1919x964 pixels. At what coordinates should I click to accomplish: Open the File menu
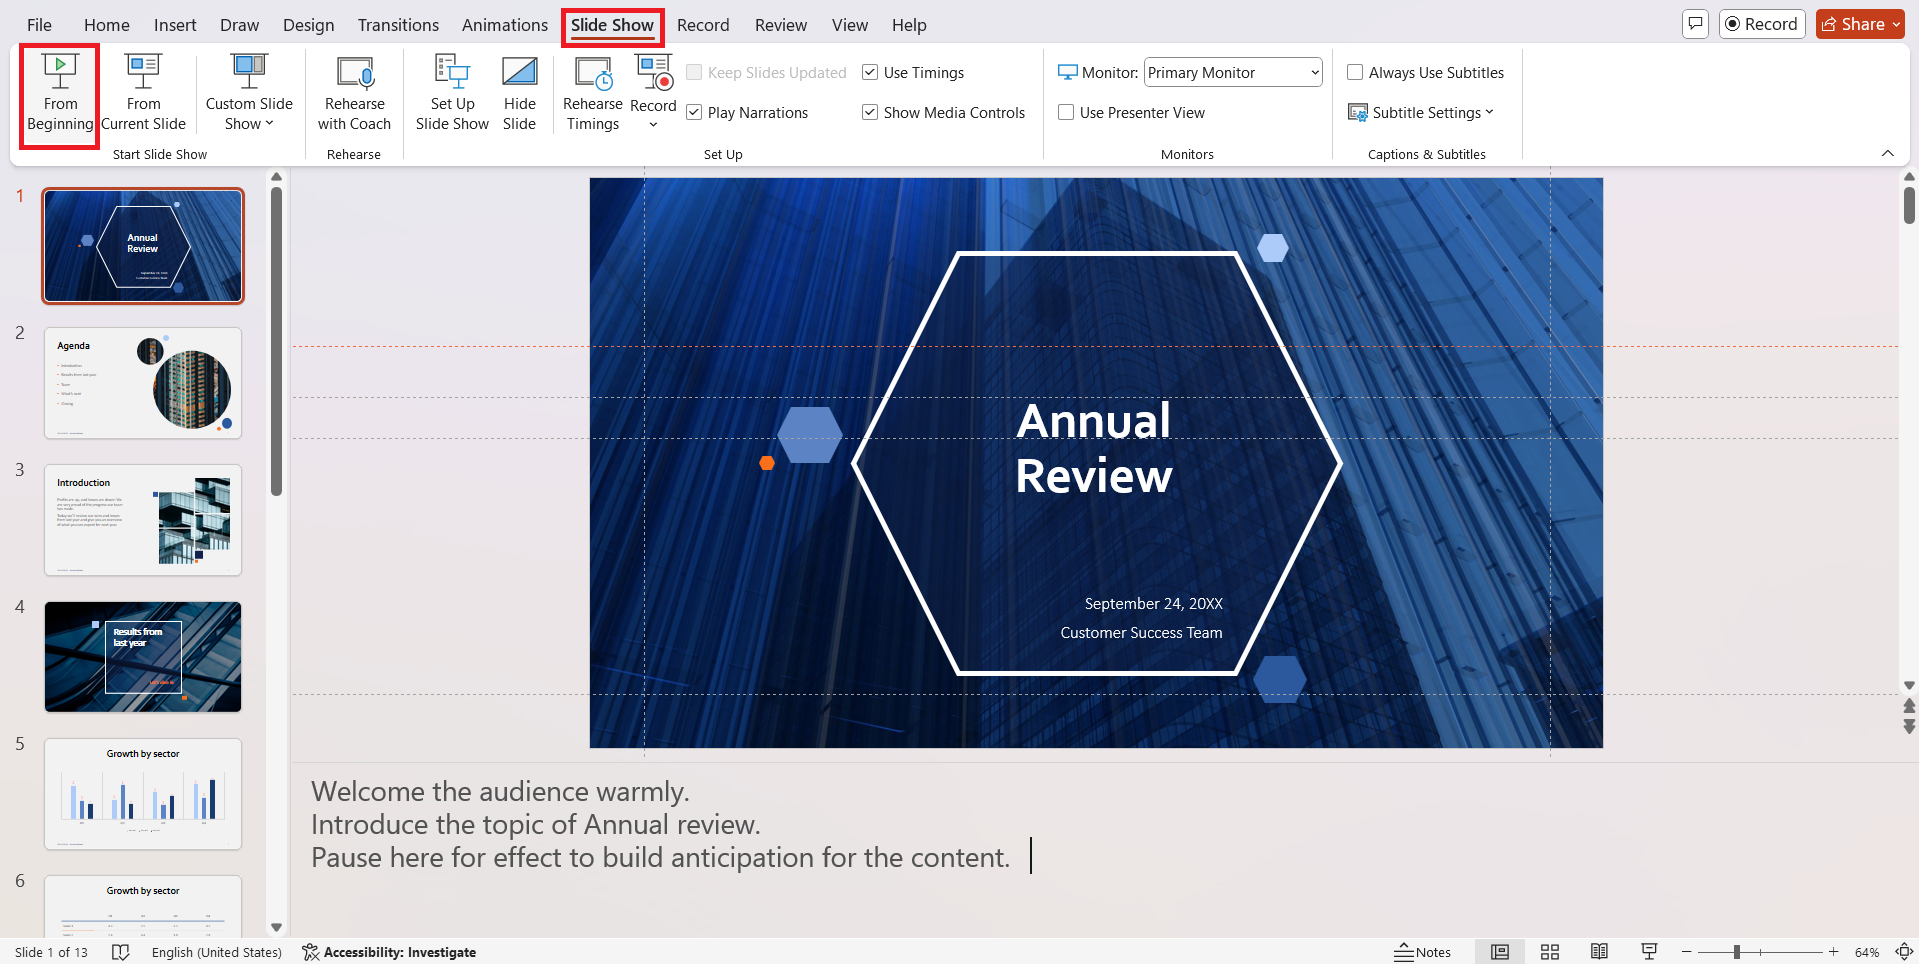pos(39,25)
